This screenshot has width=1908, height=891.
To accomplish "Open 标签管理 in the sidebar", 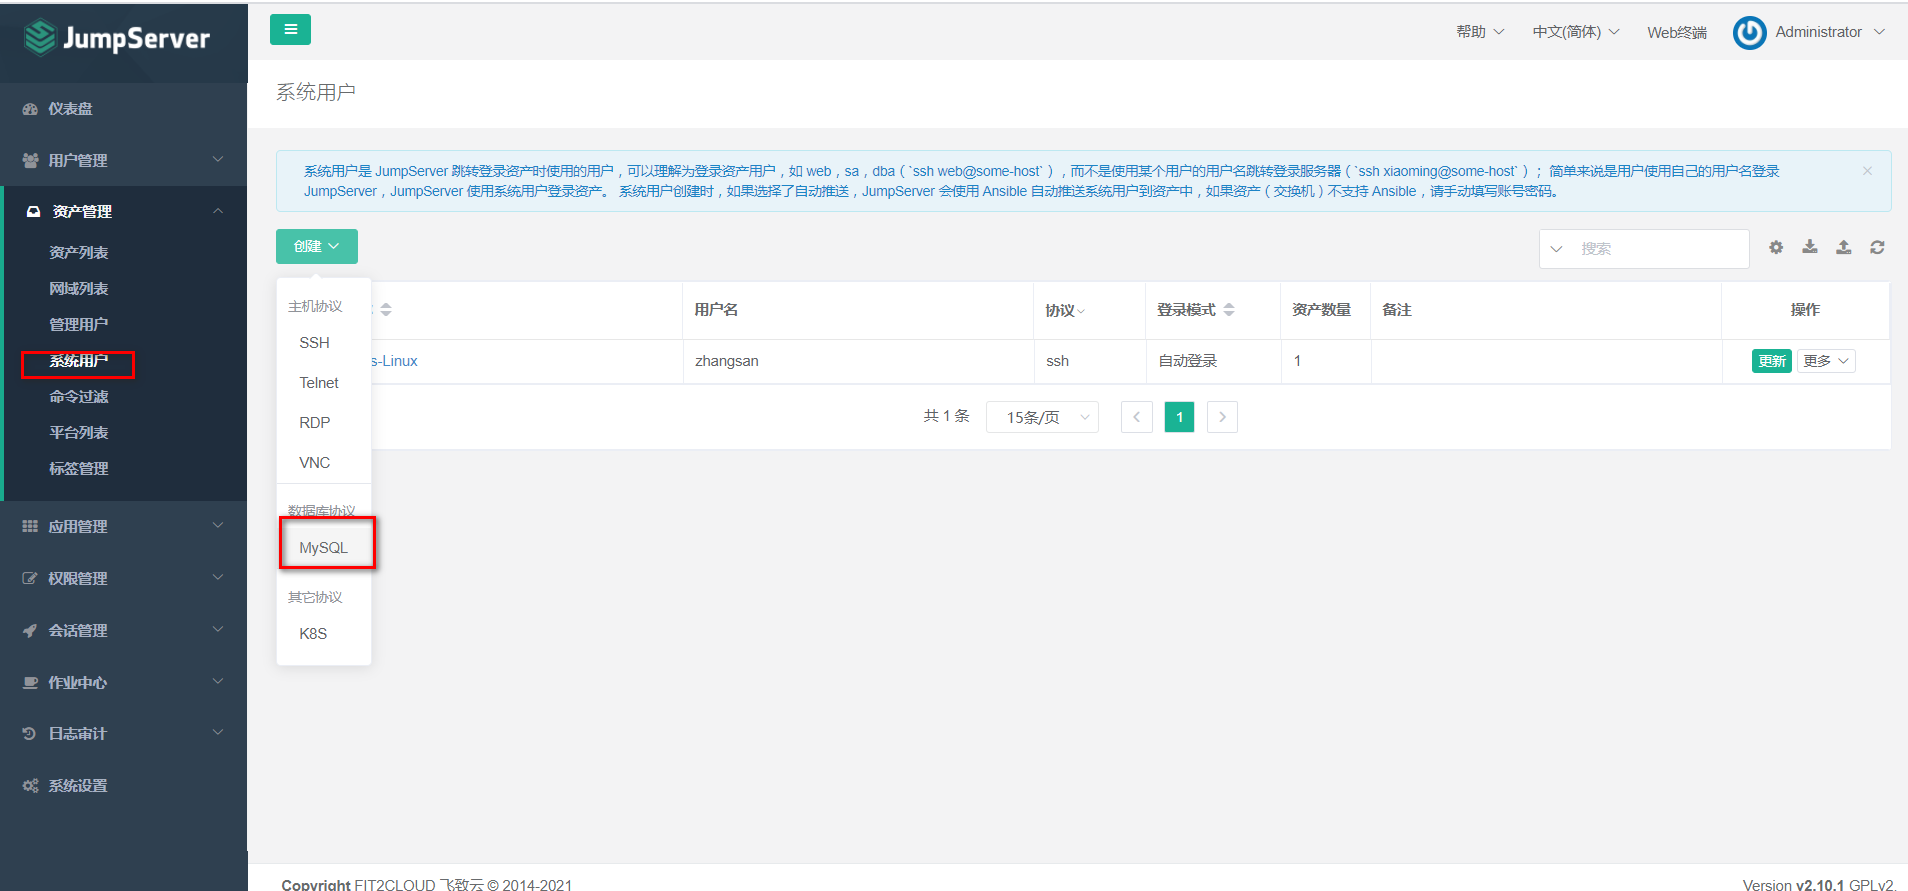I will coord(79,469).
